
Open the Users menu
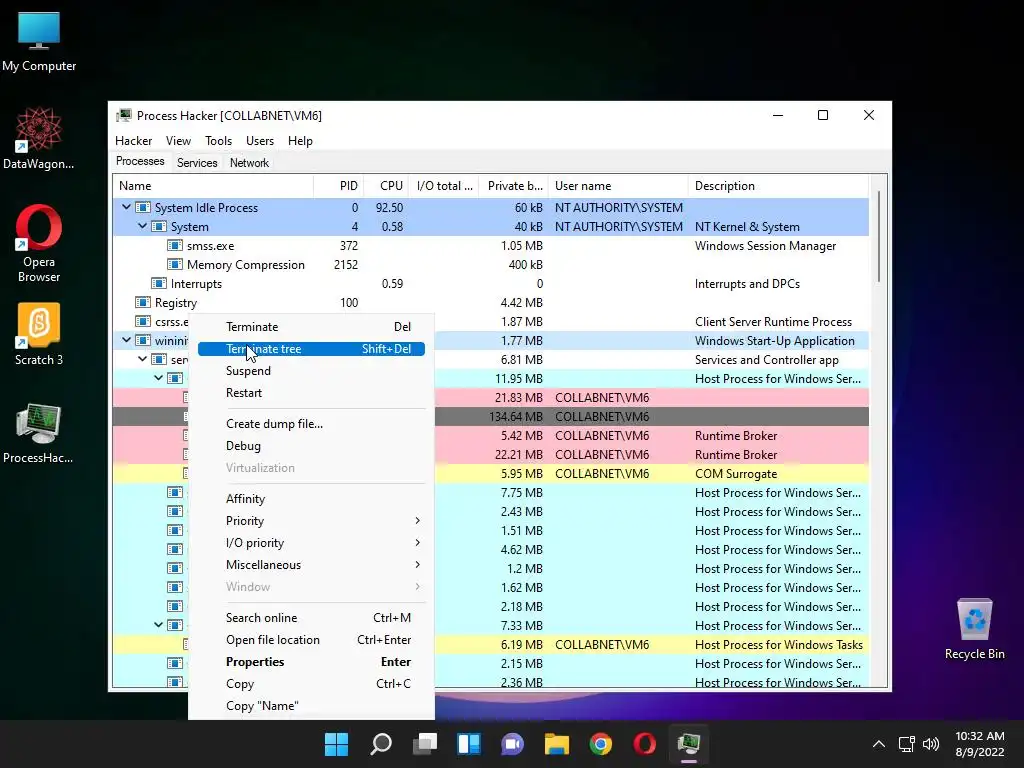260,141
